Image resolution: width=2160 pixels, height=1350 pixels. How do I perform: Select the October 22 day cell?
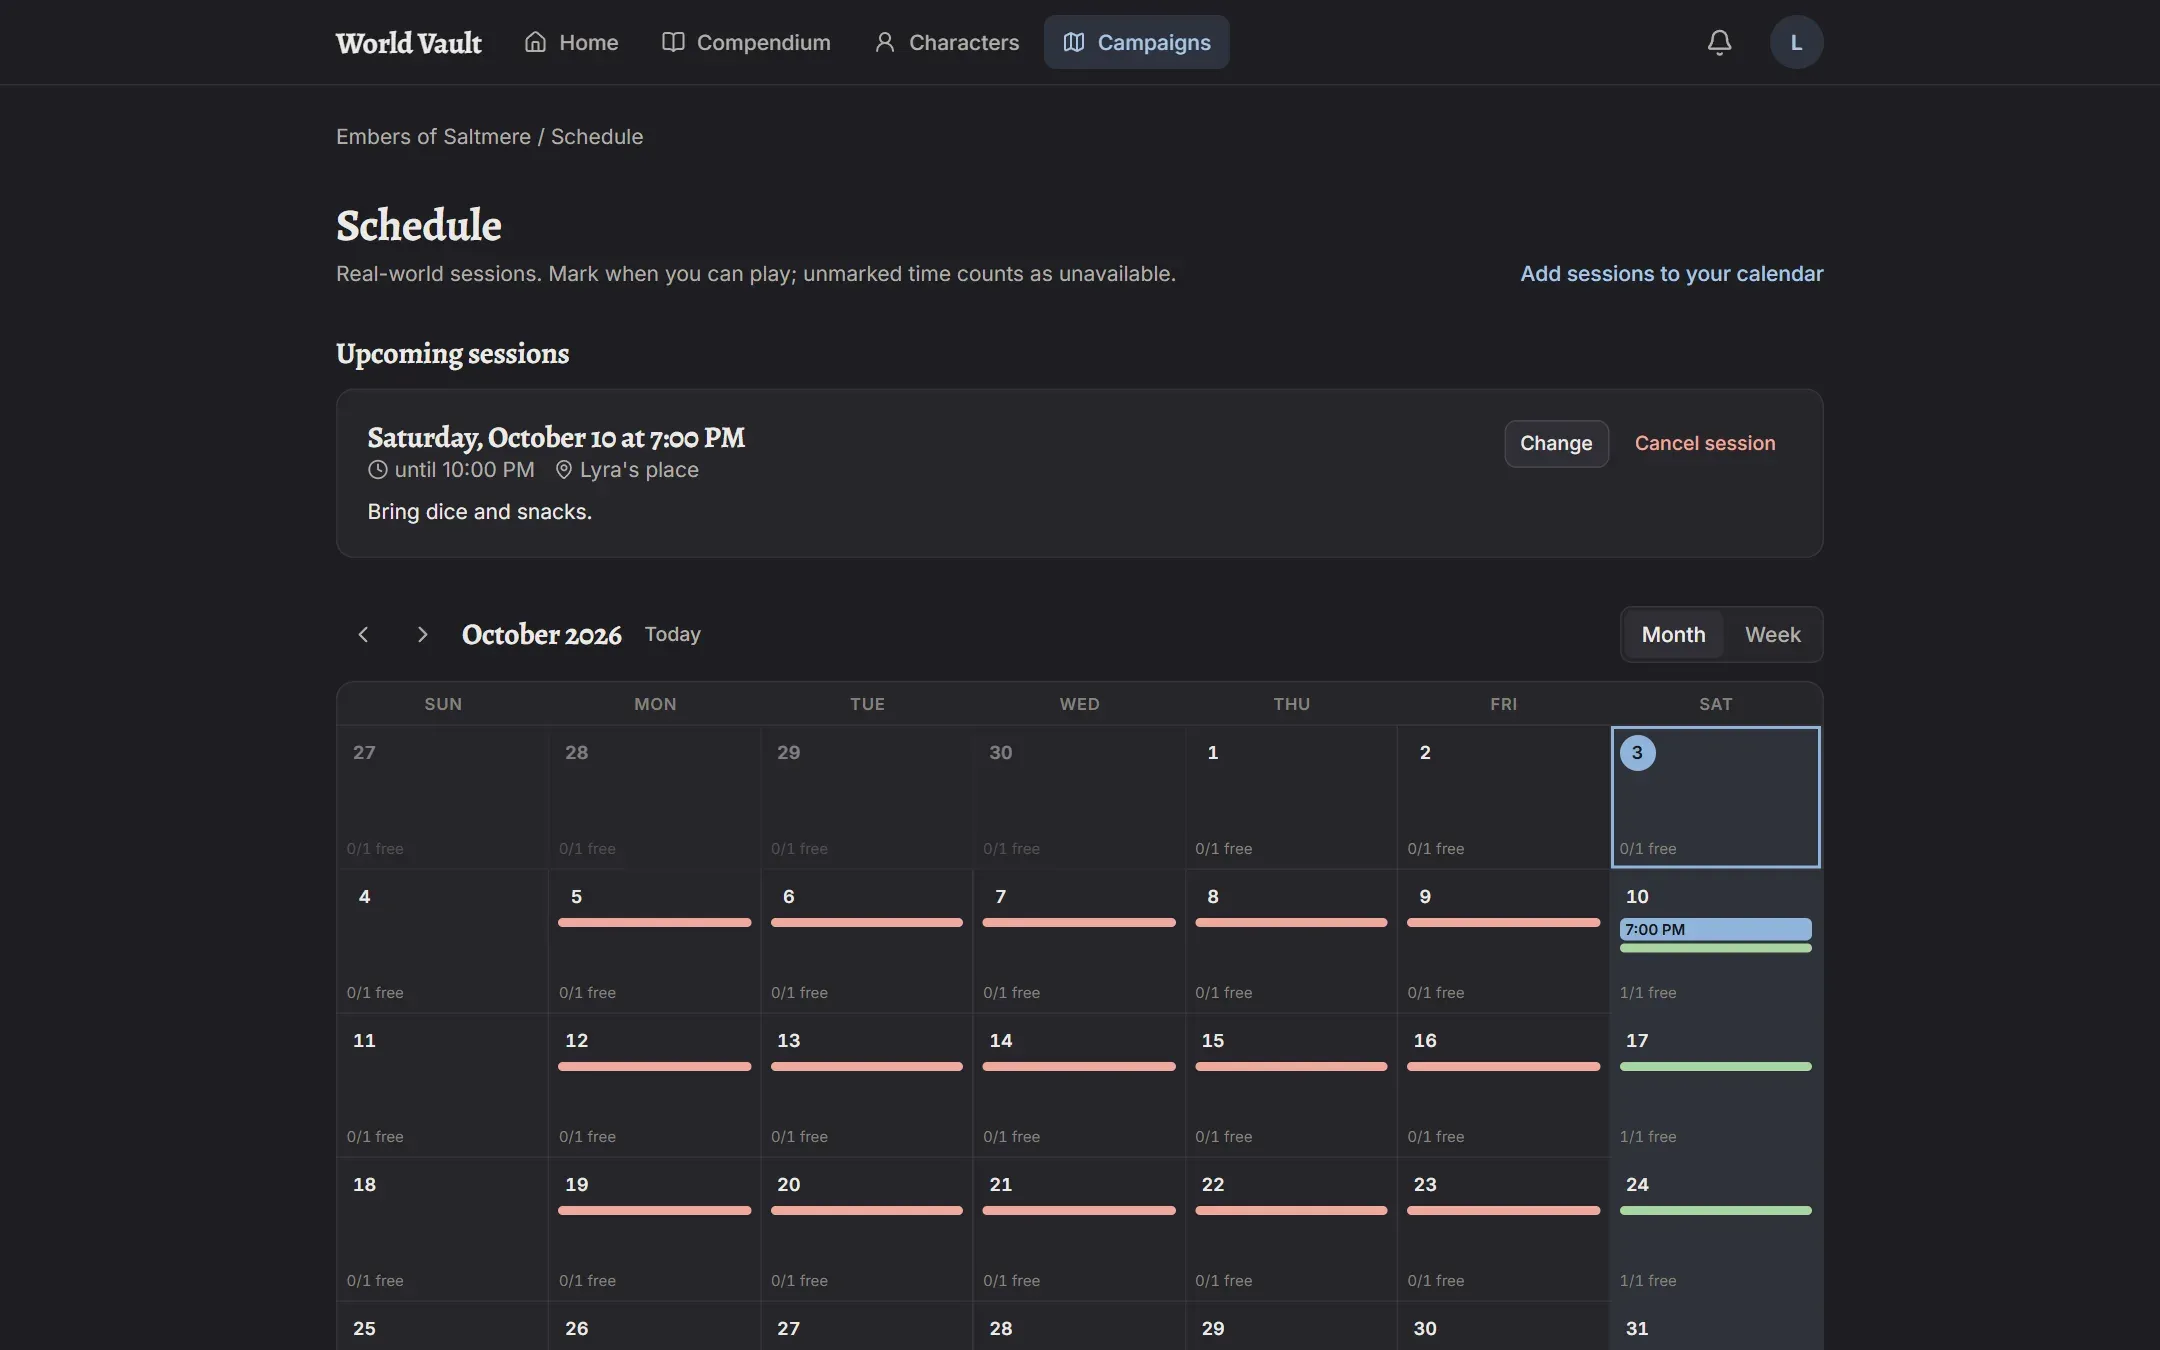pos(1290,1229)
